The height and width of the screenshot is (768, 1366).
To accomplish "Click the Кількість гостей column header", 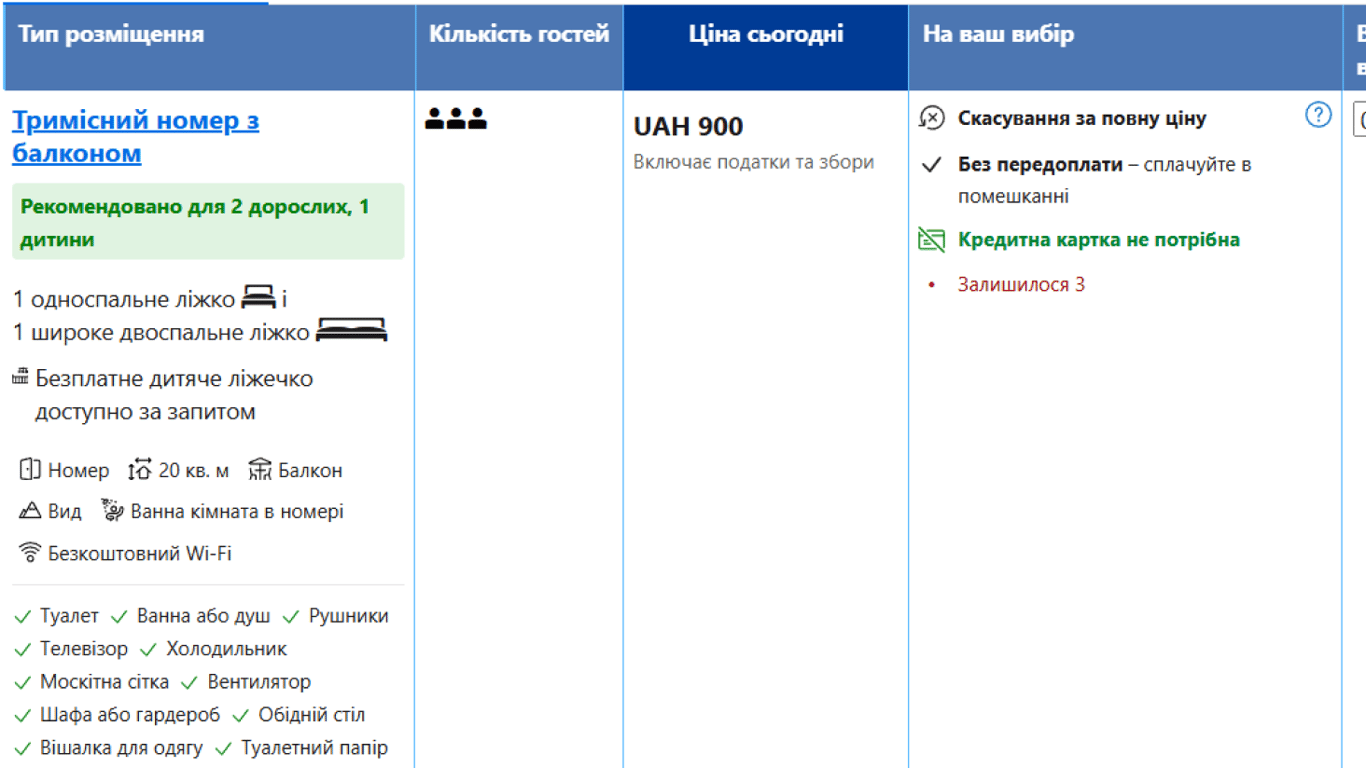I will 519,35.
